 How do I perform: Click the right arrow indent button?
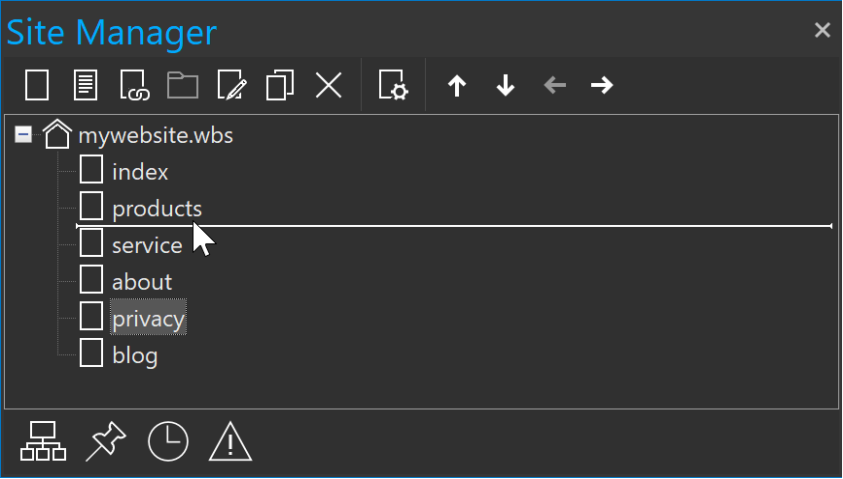[x=602, y=85]
